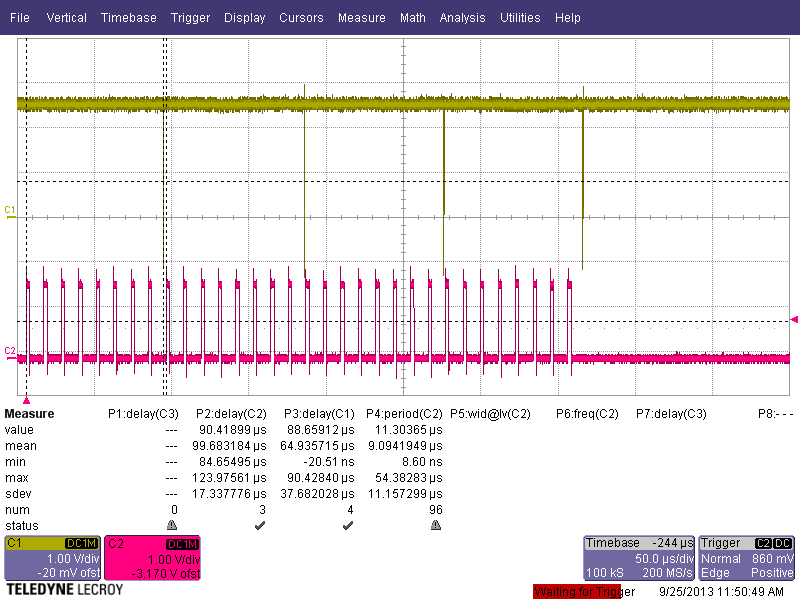Open the Trigger descriptor box
This screenshot has height=600, width=800.
tap(747, 558)
